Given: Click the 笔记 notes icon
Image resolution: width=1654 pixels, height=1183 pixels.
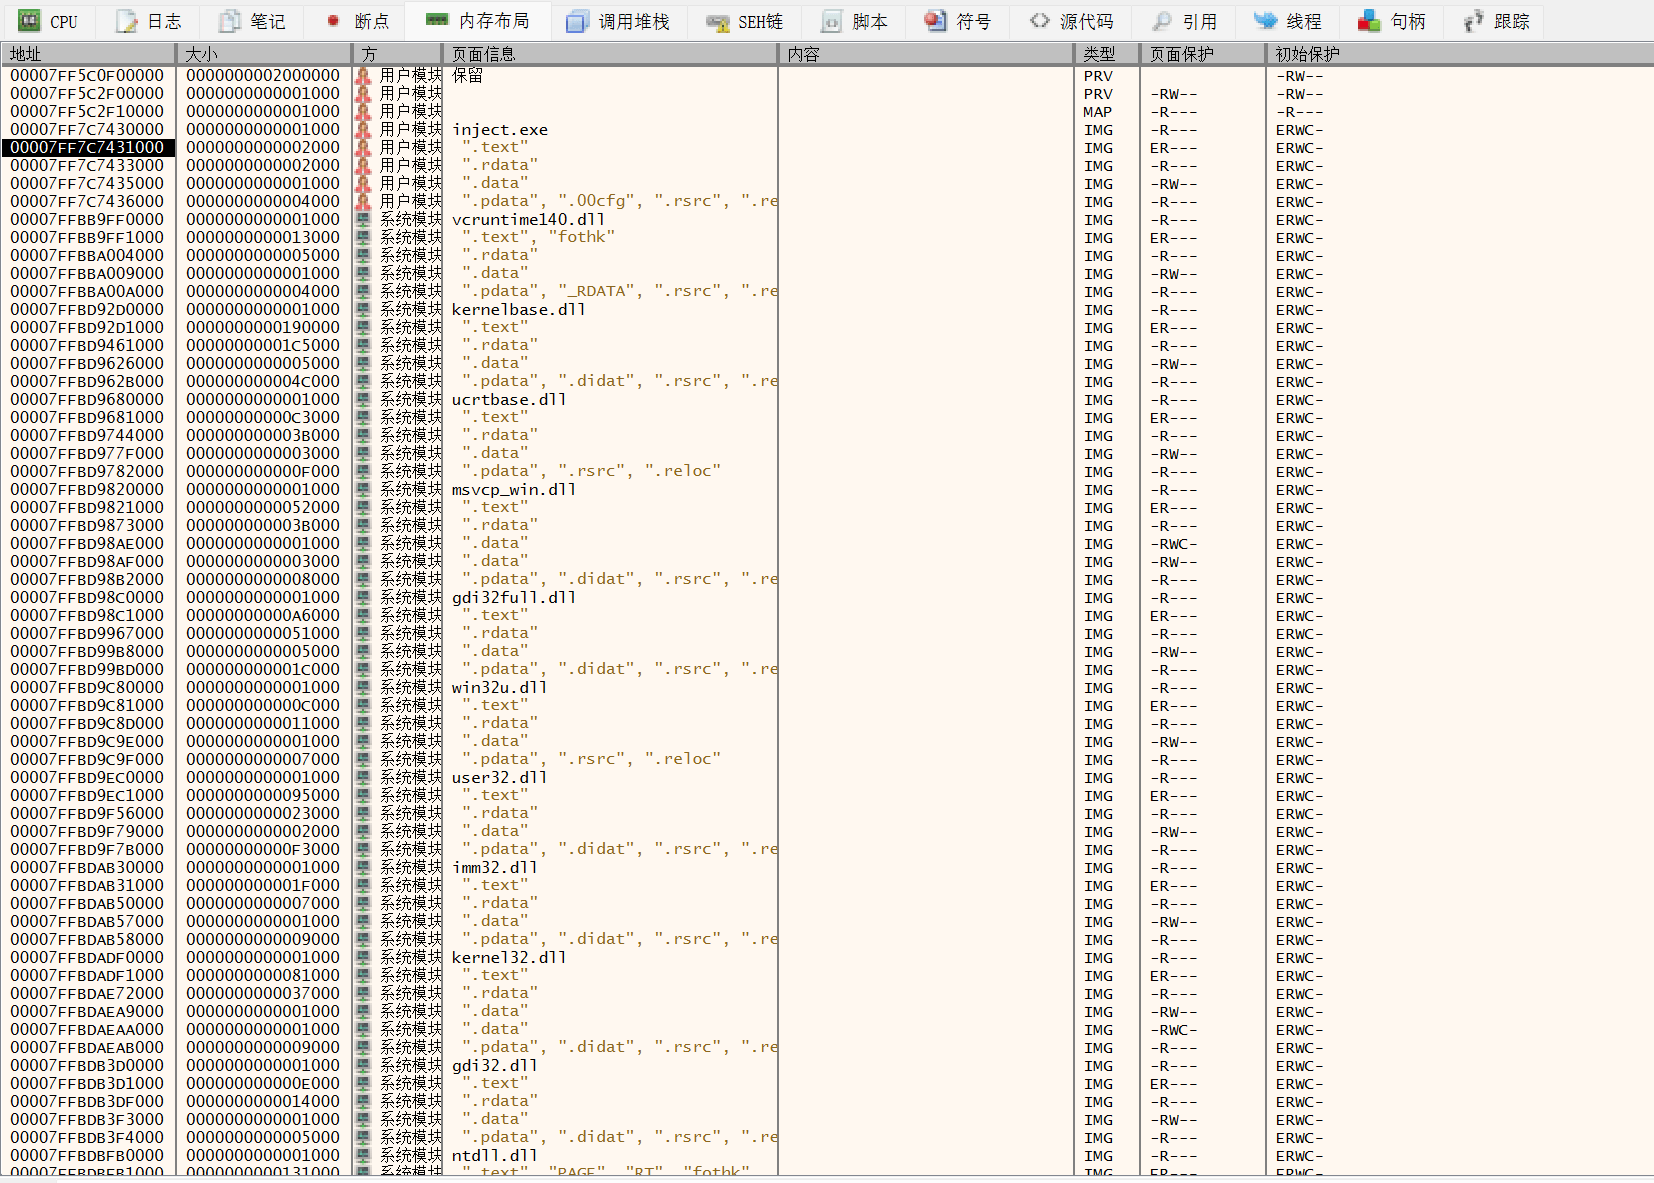Looking at the screenshot, I should (230, 21).
